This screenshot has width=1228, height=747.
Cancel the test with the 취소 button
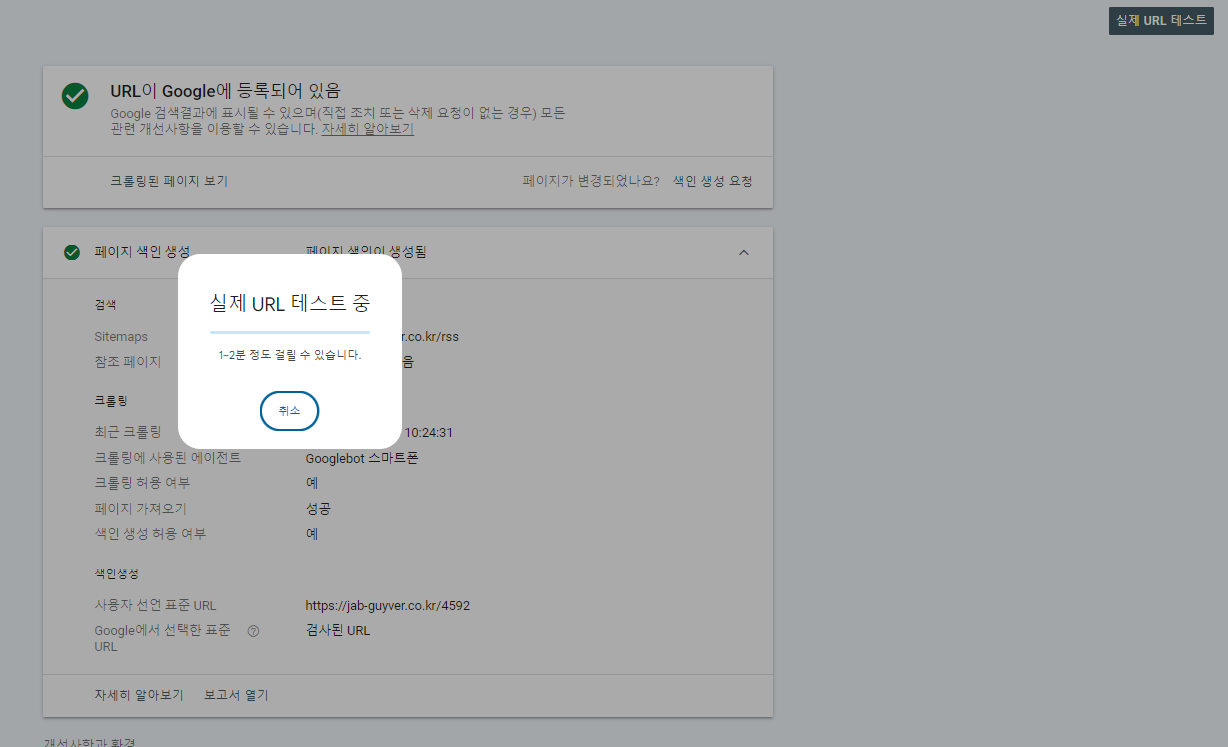(289, 411)
